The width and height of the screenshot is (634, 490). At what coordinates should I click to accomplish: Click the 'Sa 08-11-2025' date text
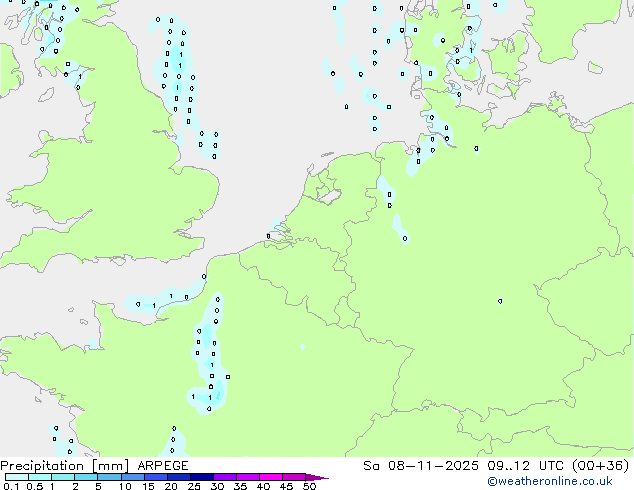[421, 466]
